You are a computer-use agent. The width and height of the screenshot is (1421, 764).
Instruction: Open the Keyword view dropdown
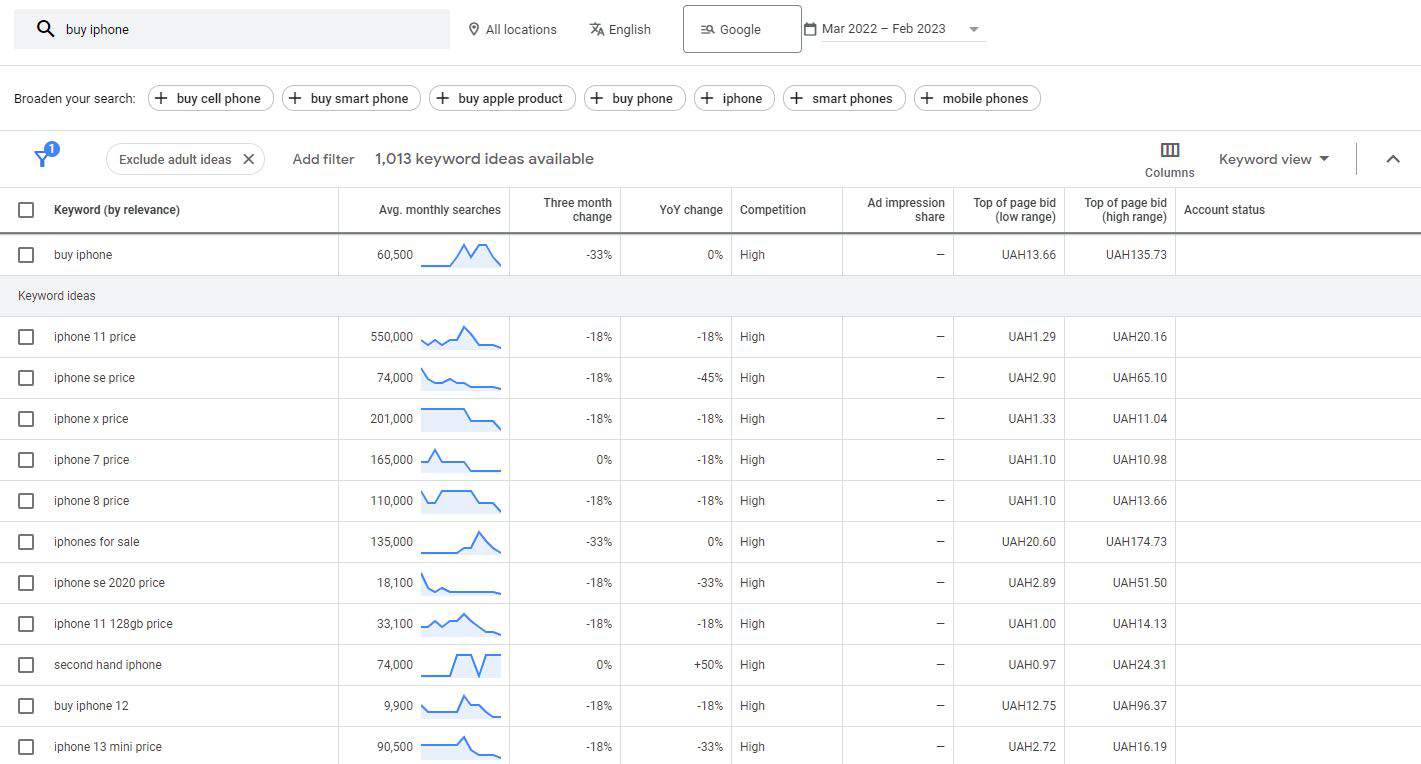tap(1274, 159)
